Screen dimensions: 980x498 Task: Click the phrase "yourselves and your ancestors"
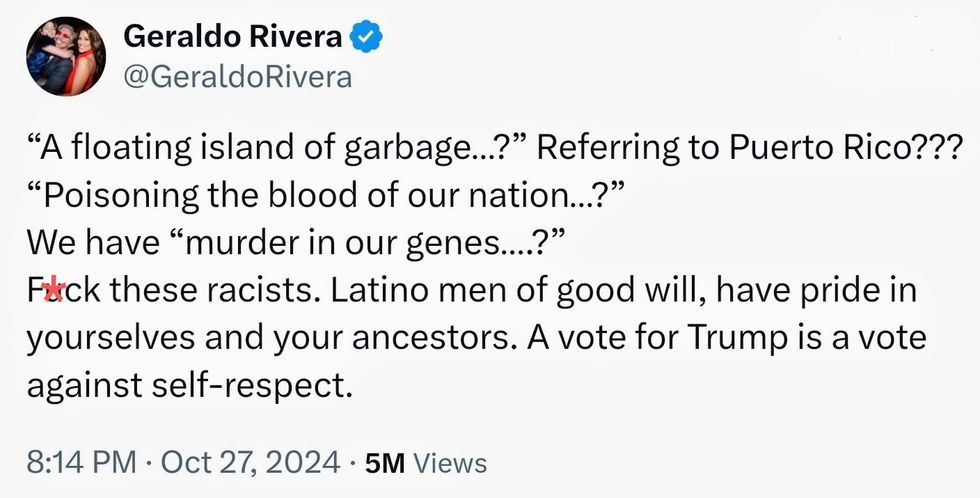pyautogui.click(x=270, y=339)
